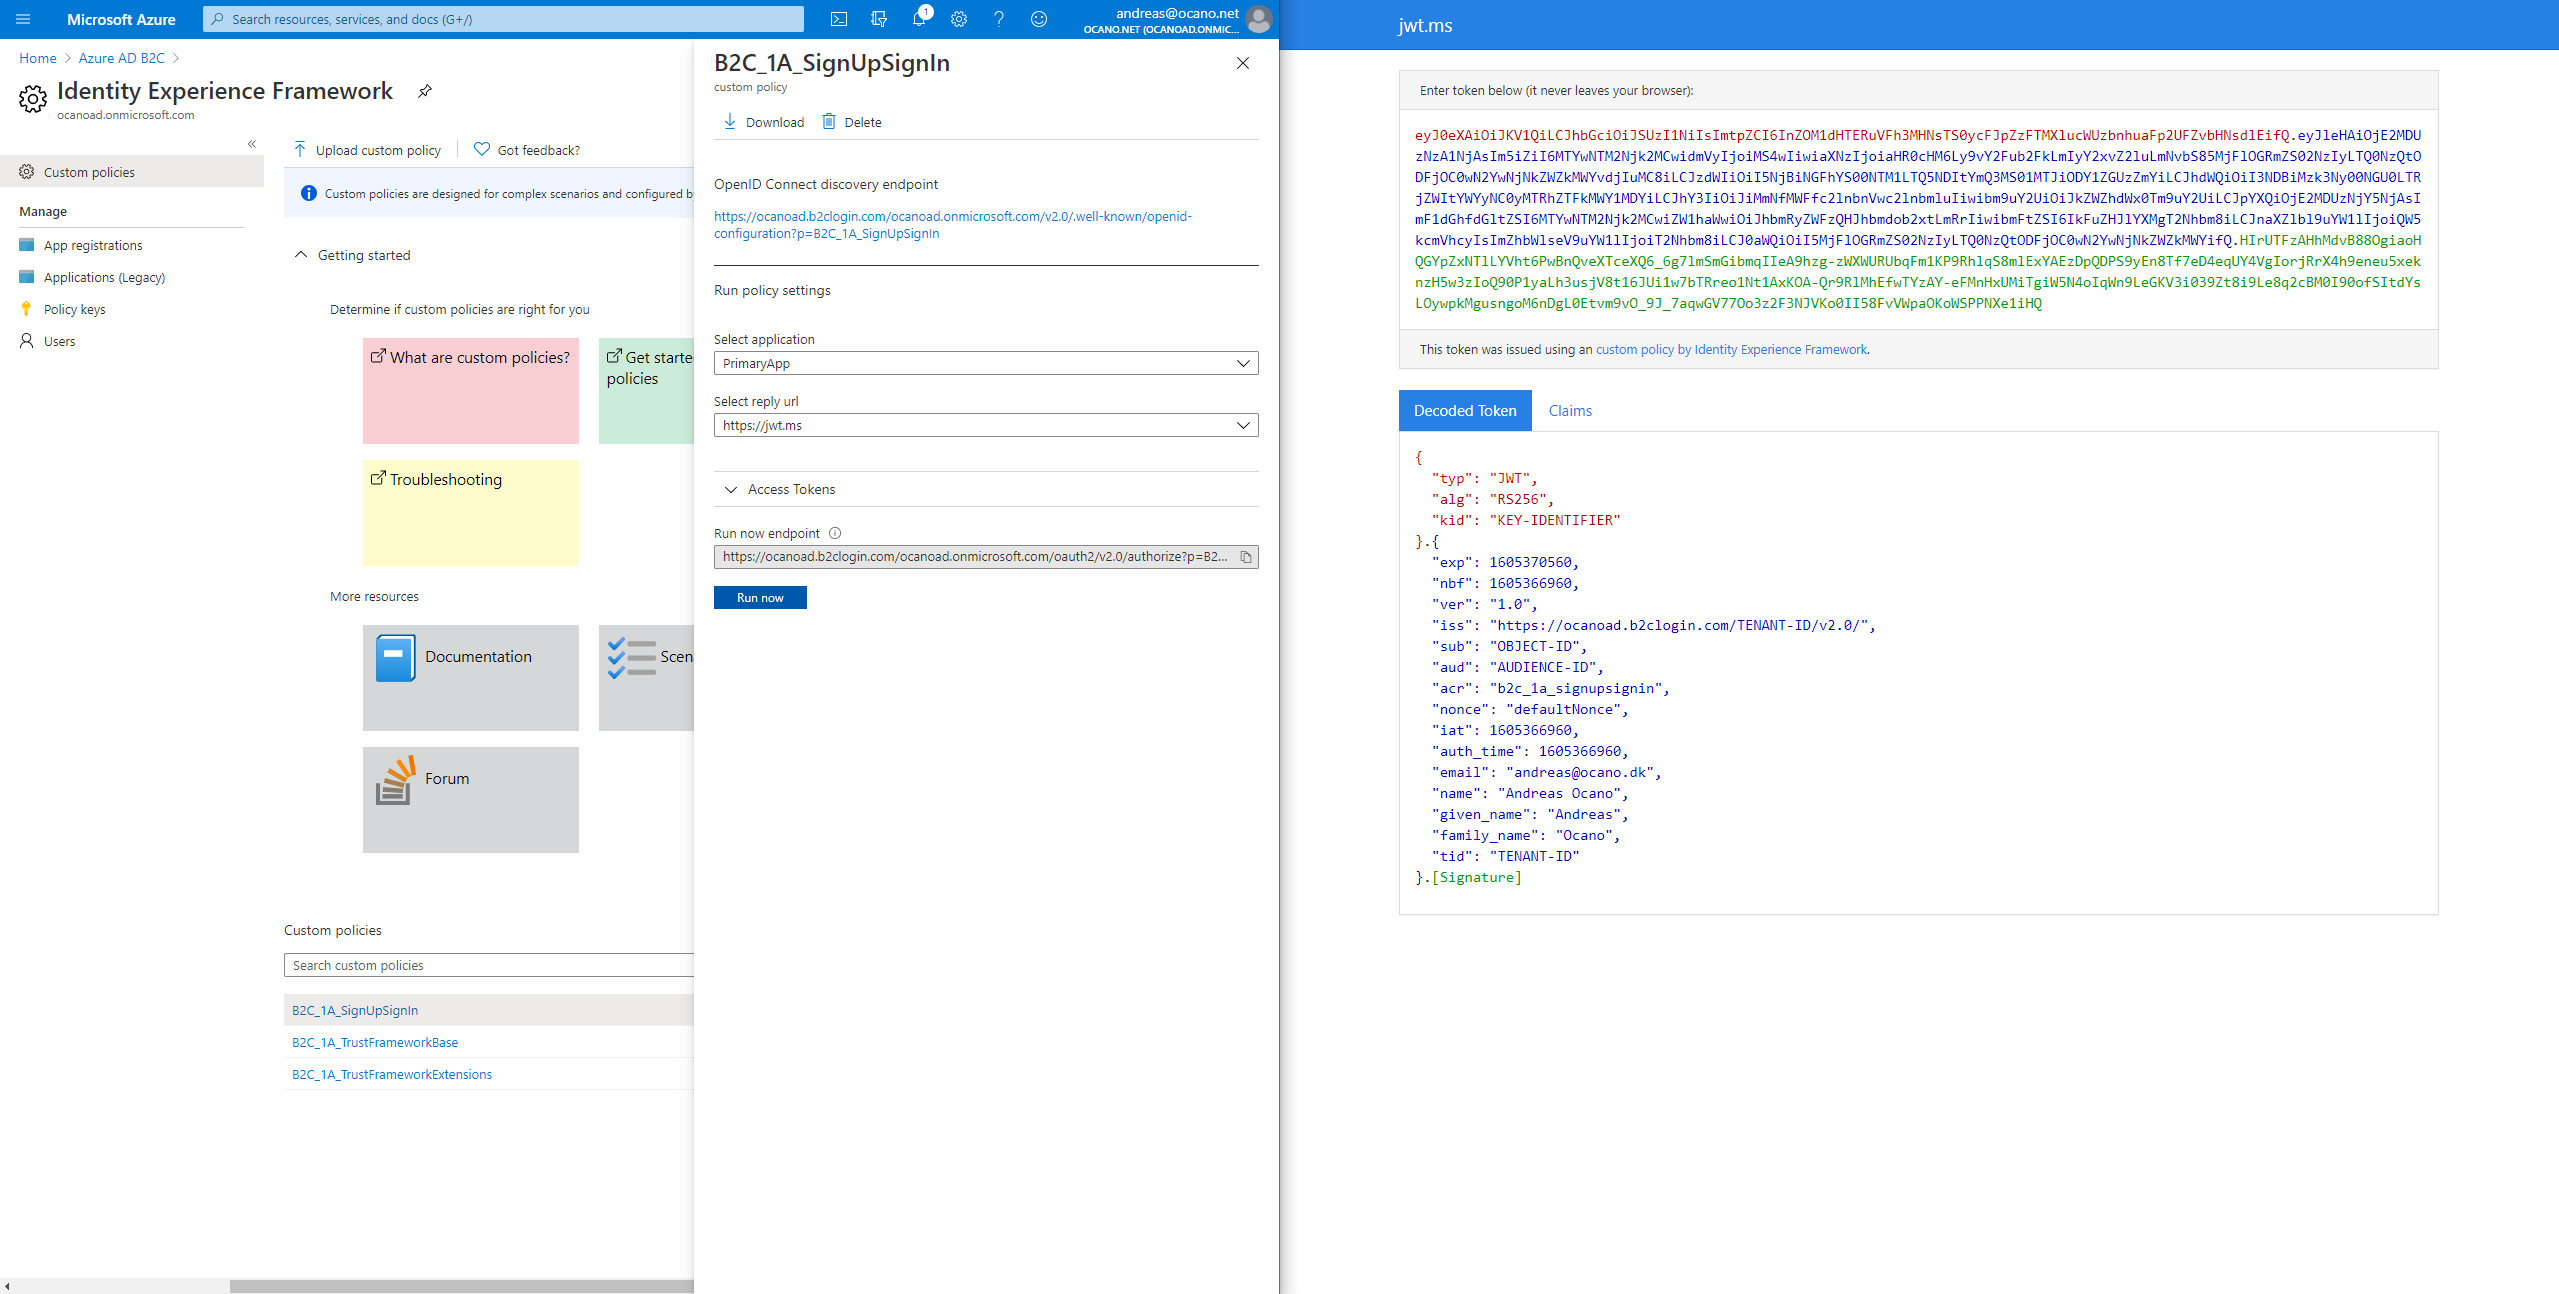The height and width of the screenshot is (1294, 2559).
Task: Open Cloud Shell icon in Azure header
Action: pos(839,19)
